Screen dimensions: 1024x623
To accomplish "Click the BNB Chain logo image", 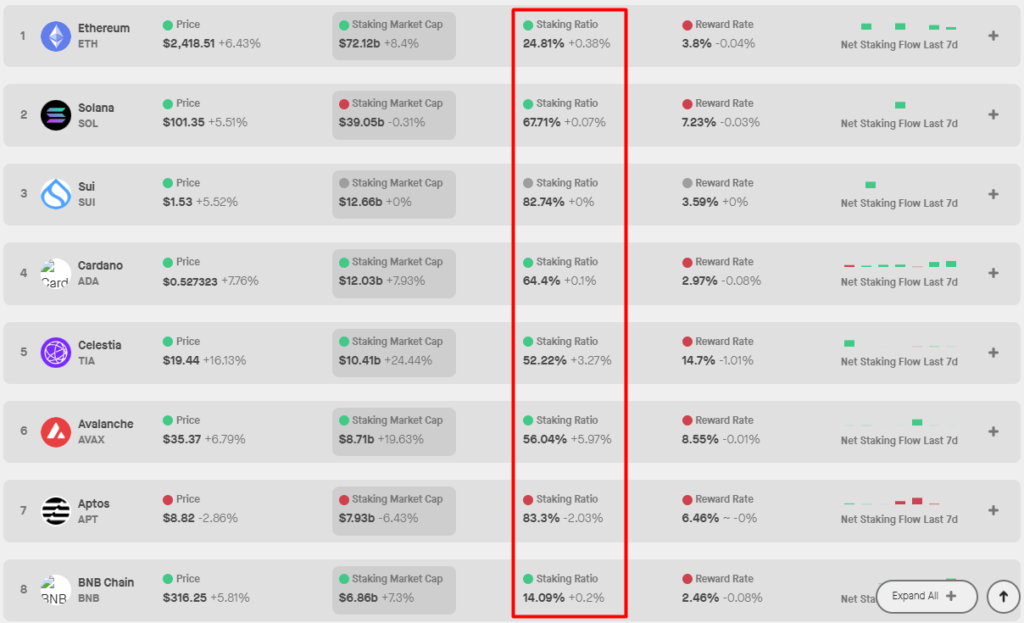I will [56, 590].
